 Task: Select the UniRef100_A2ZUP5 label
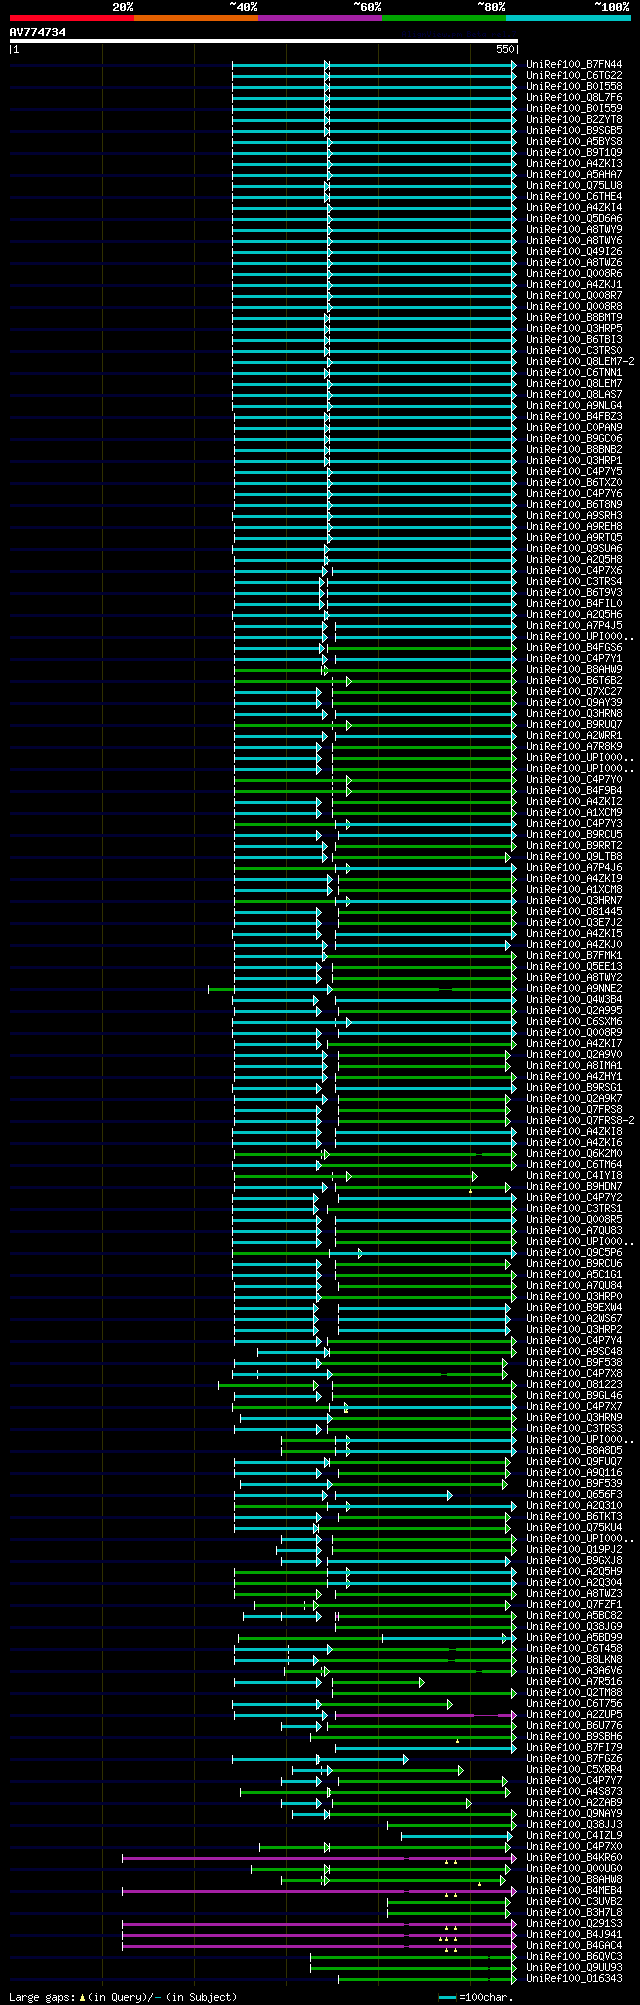[x=574, y=1715]
